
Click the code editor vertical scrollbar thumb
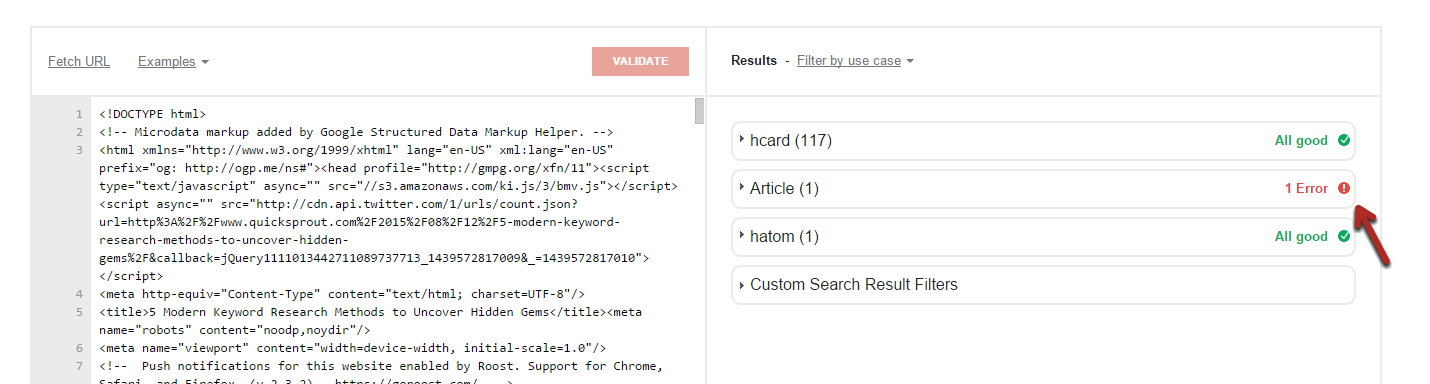[x=699, y=111]
